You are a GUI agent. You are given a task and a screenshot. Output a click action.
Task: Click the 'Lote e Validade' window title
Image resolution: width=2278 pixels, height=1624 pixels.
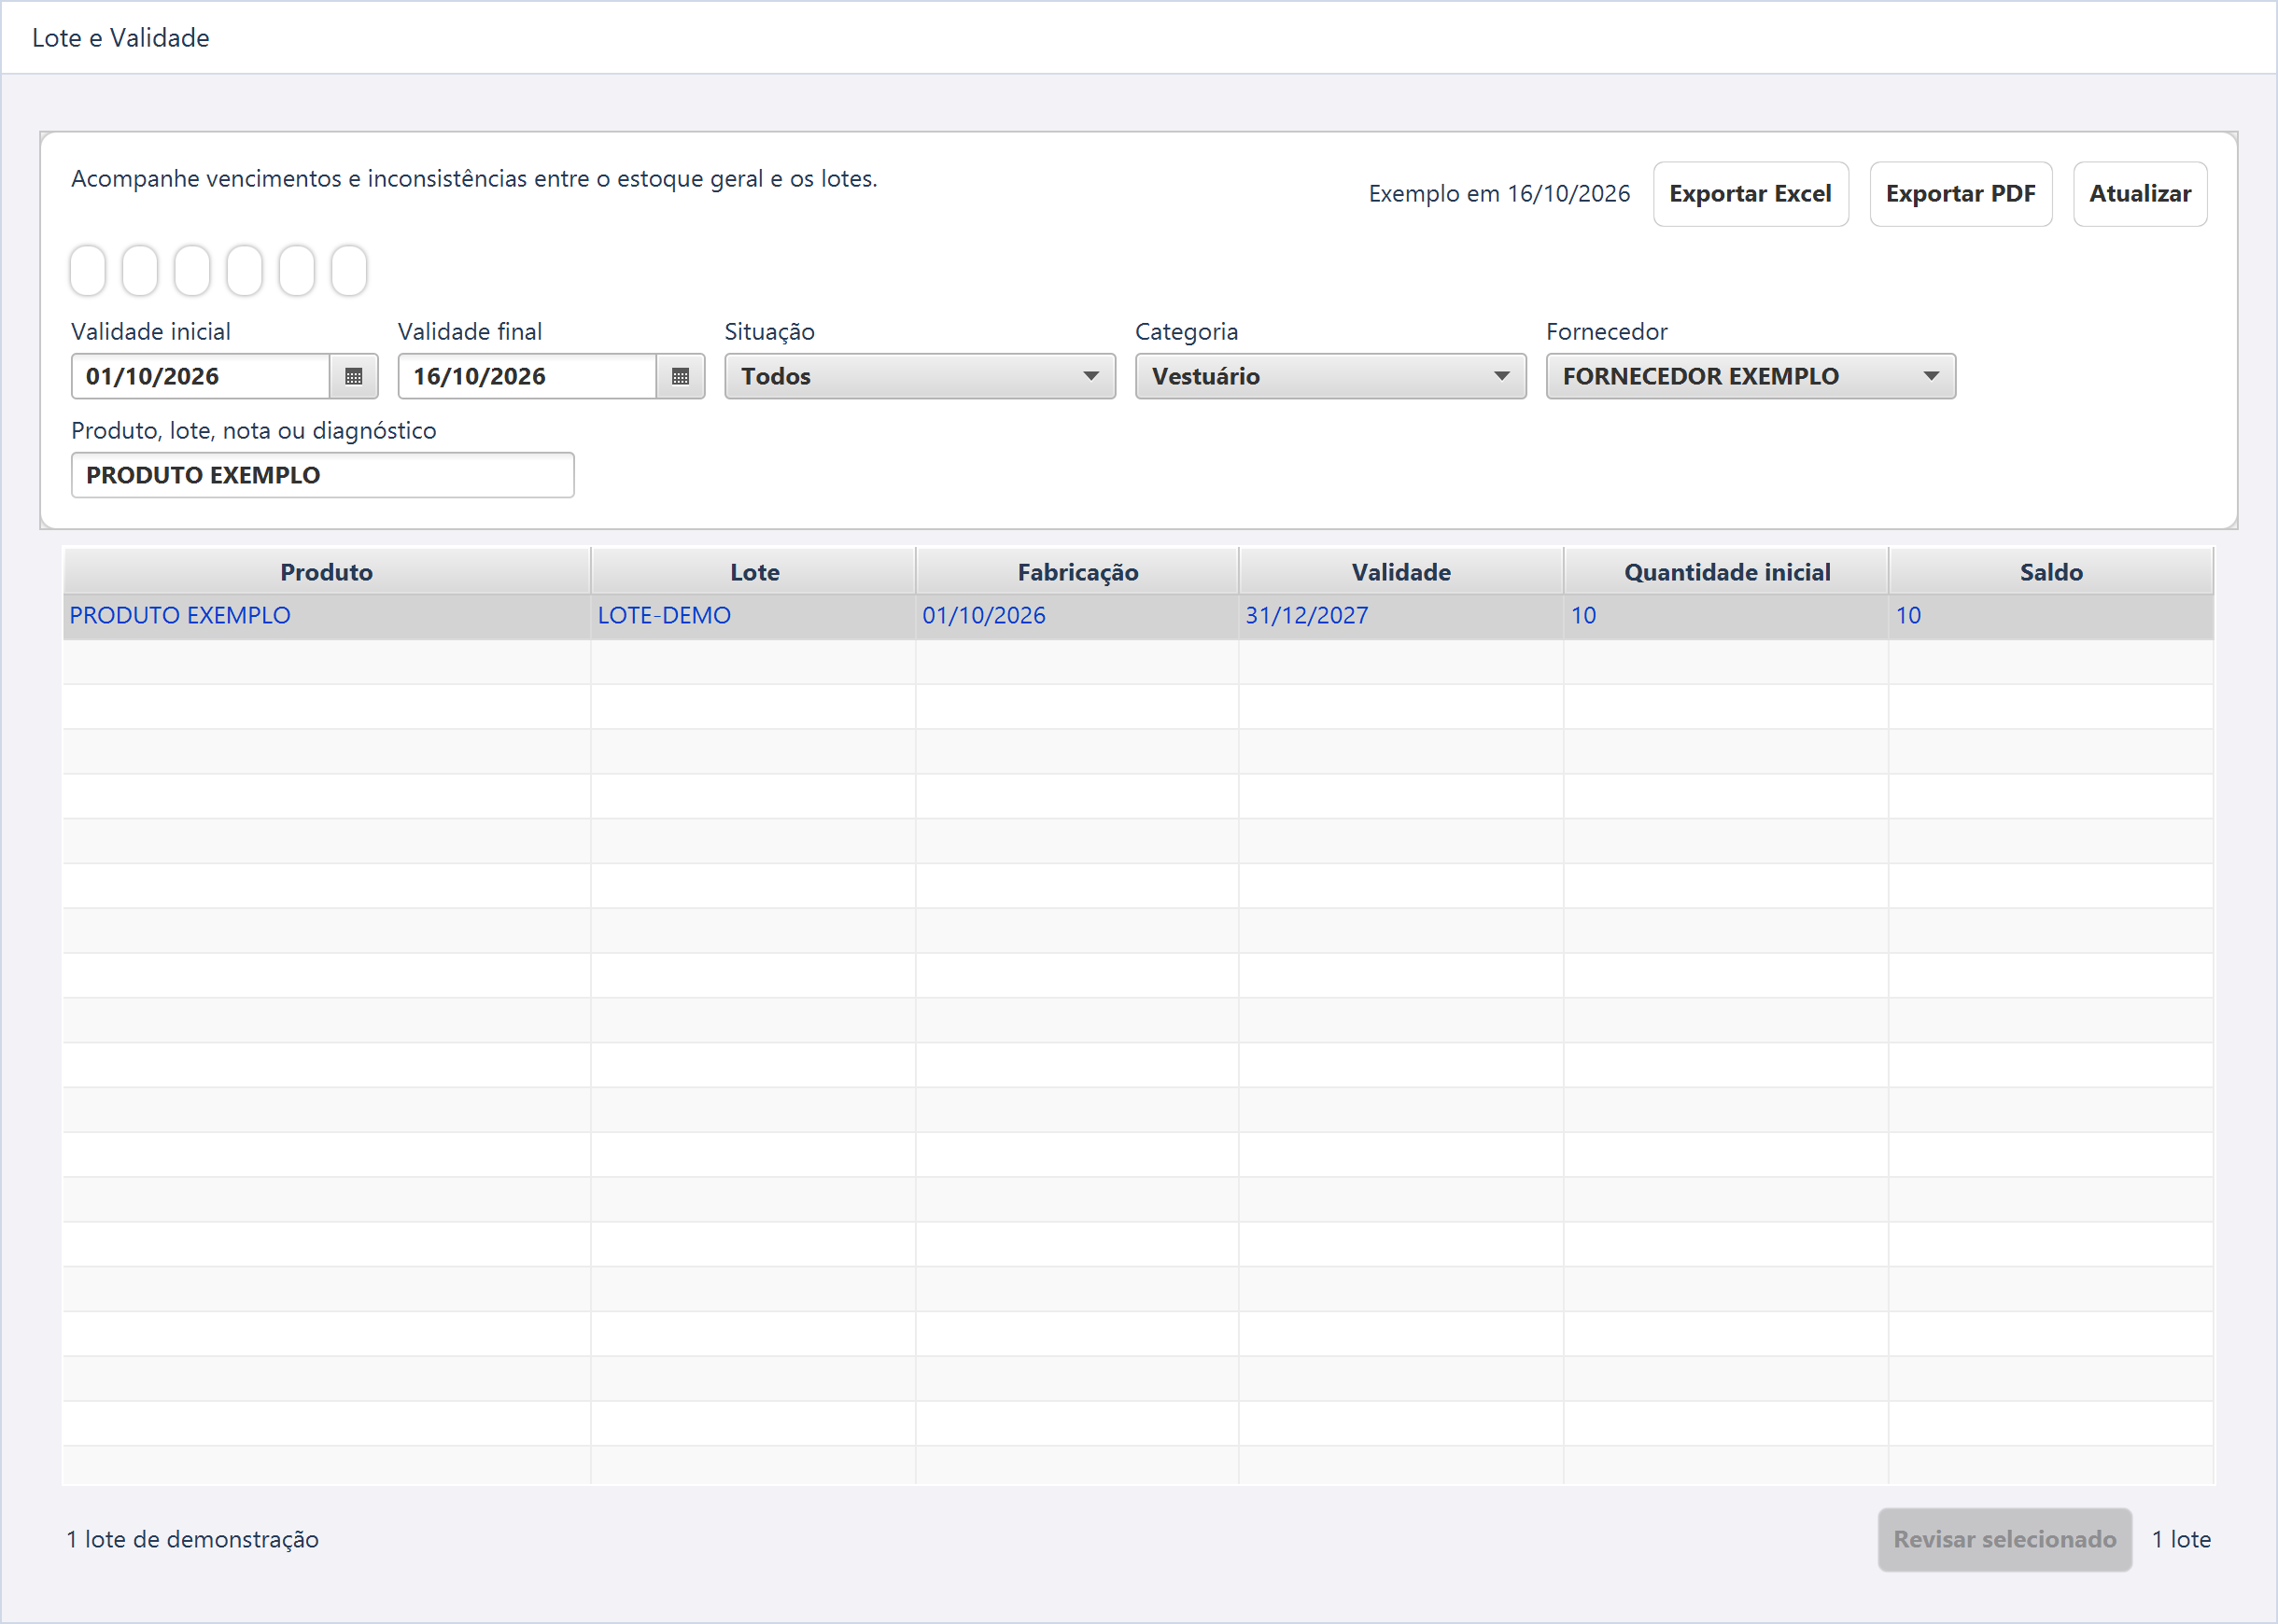pos(121,38)
